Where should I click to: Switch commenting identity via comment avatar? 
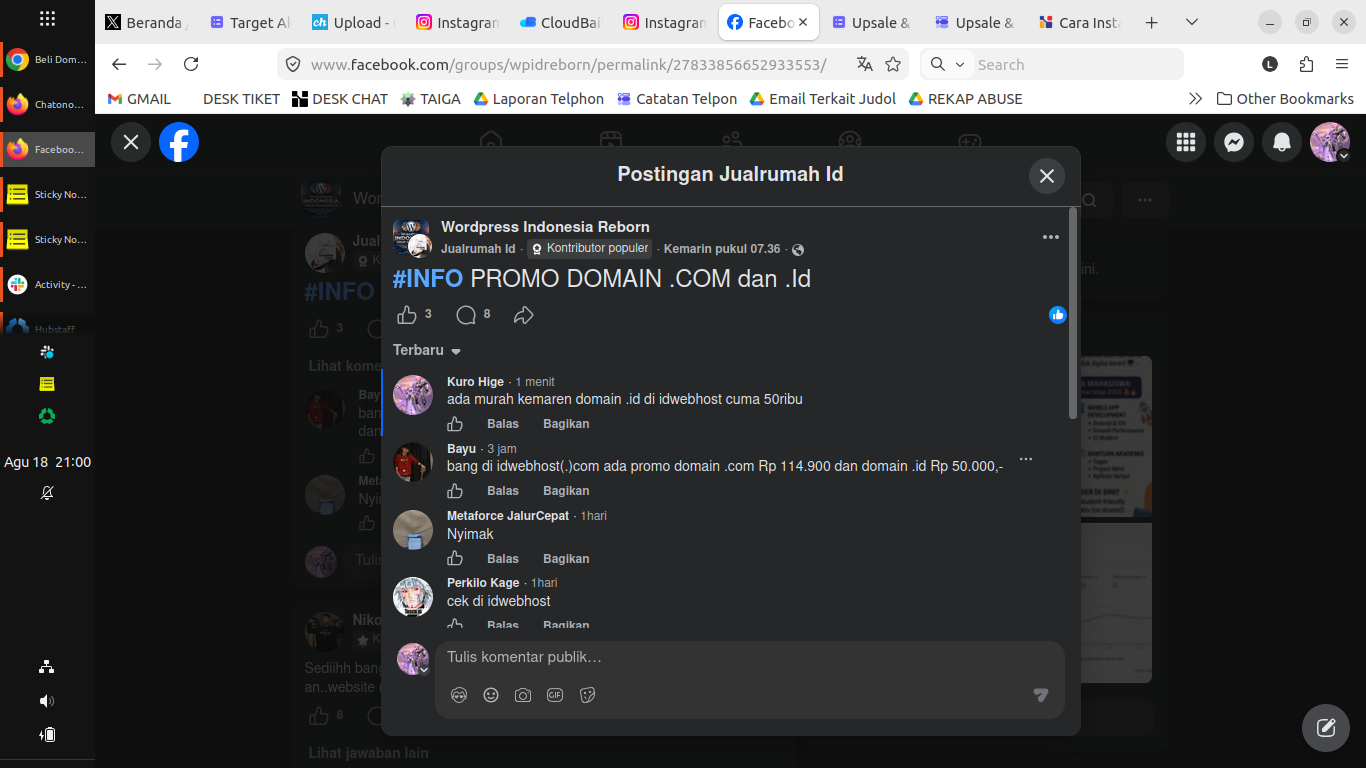(413, 659)
